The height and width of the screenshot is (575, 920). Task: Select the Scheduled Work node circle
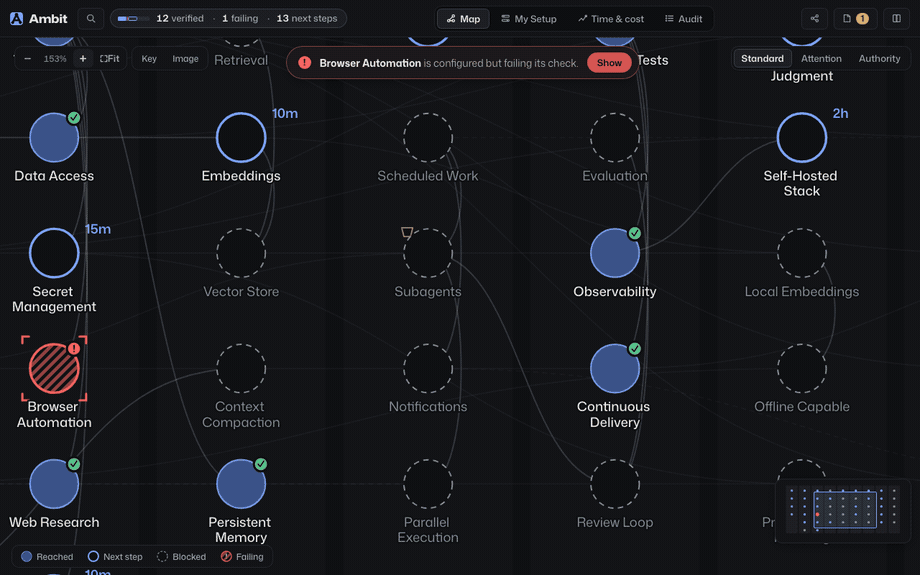coord(428,137)
